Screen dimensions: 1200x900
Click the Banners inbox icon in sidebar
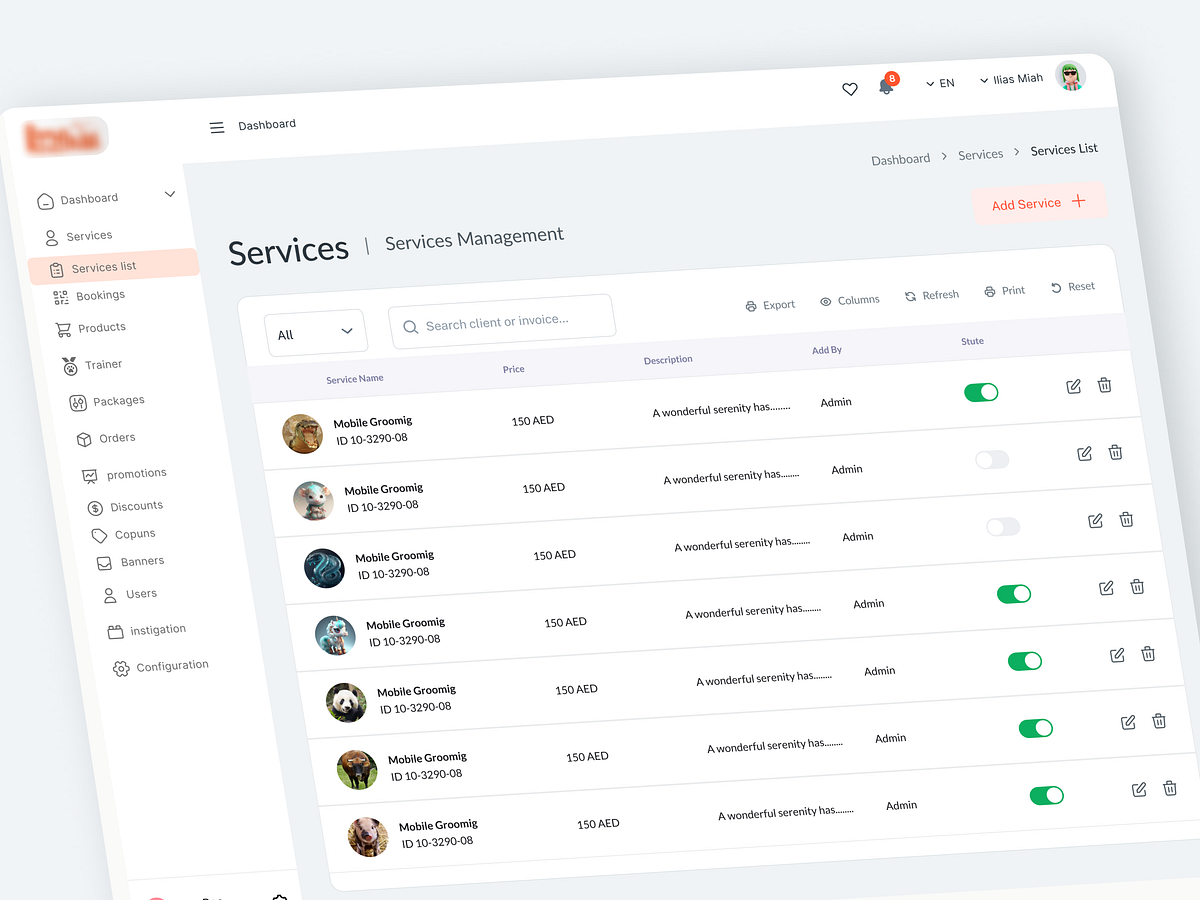click(x=104, y=563)
